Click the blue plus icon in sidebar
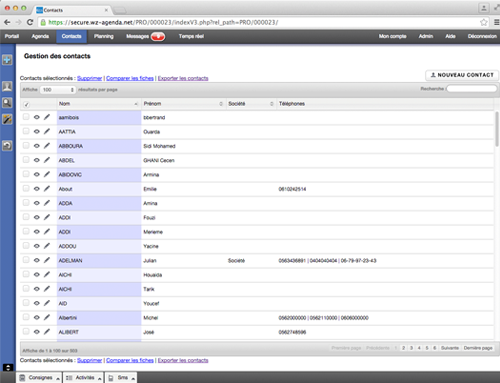This screenshot has height=383, width=500. point(7,60)
